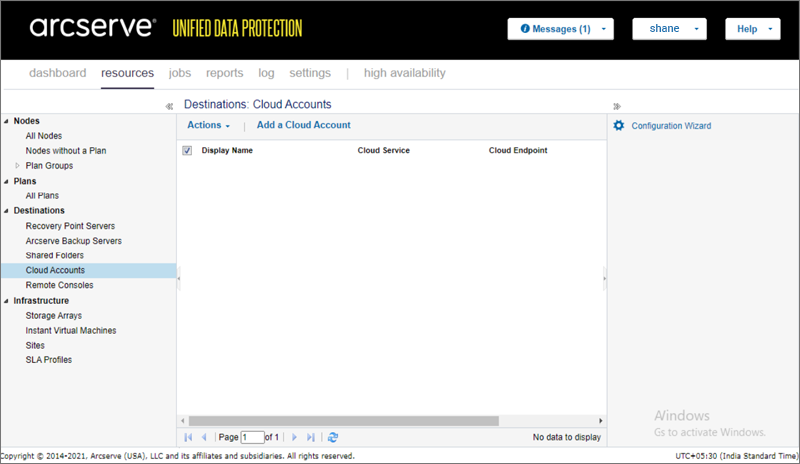Screen dimensions: 800x464
Task: Select Nodes without a Plan
Action: (66, 151)
